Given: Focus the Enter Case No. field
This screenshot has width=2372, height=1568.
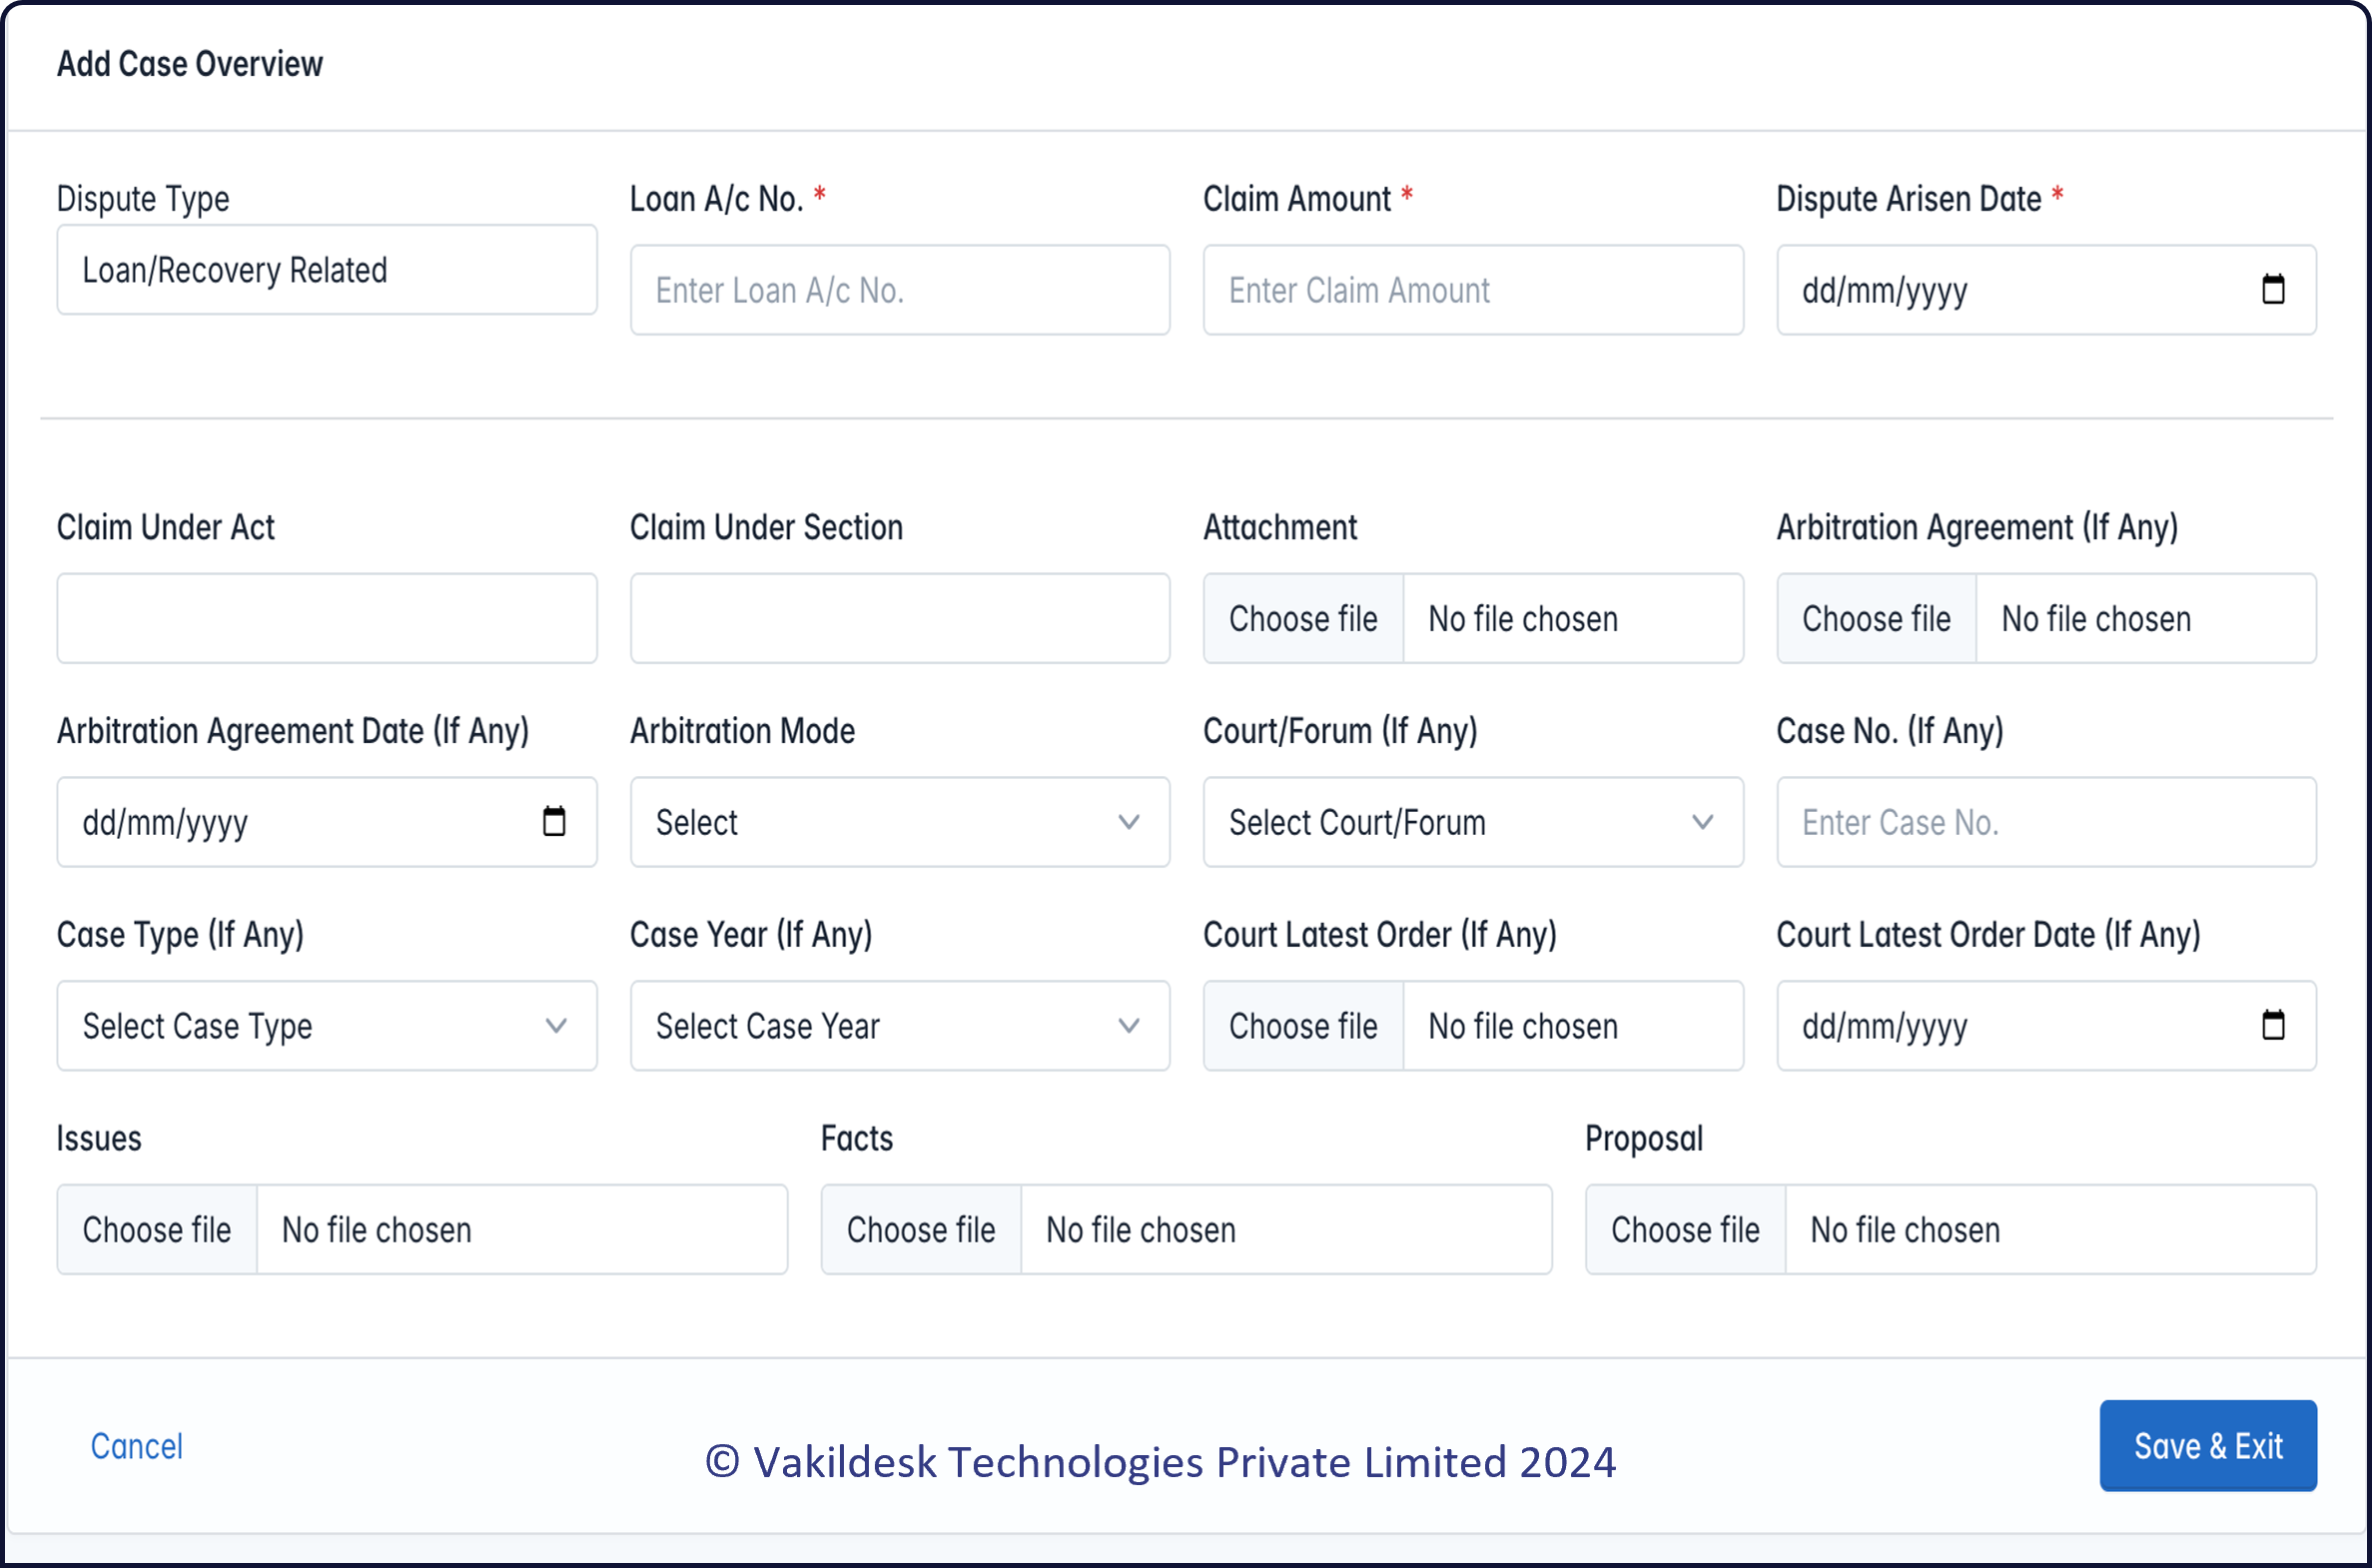Looking at the screenshot, I should pyautogui.click(x=2046, y=822).
